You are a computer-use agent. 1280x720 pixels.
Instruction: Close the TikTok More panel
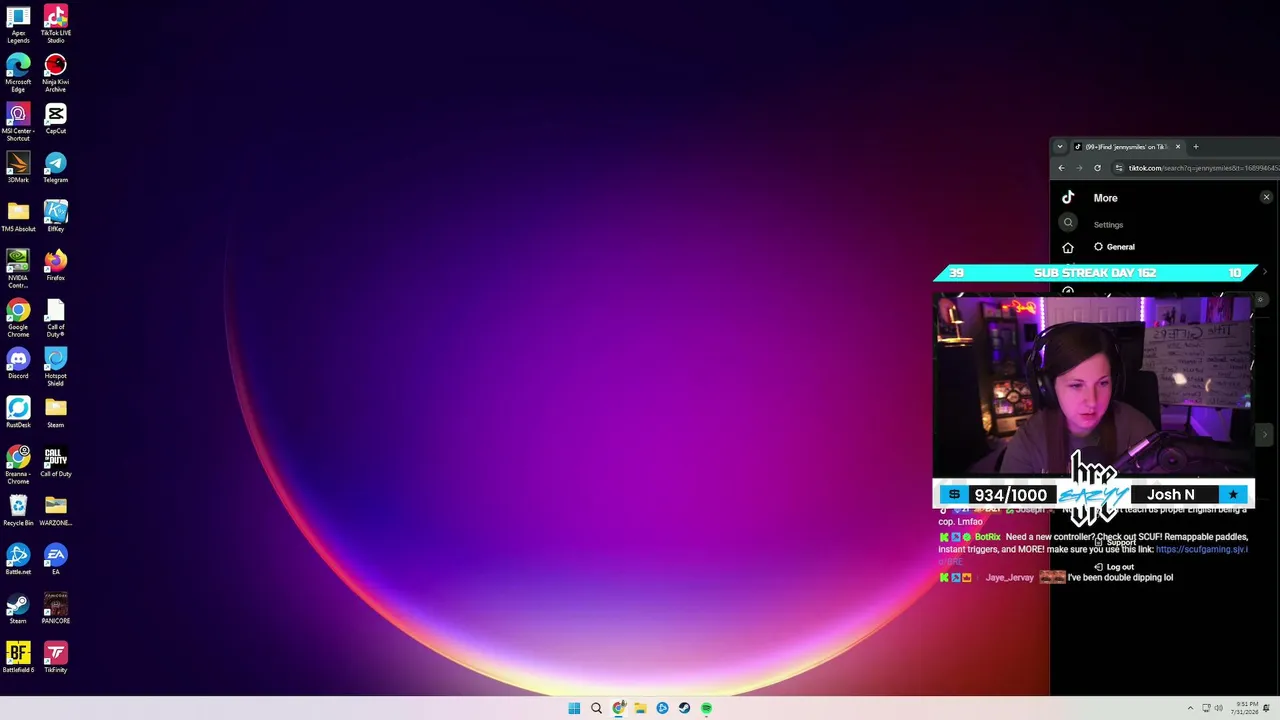(x=1266, y=197)
